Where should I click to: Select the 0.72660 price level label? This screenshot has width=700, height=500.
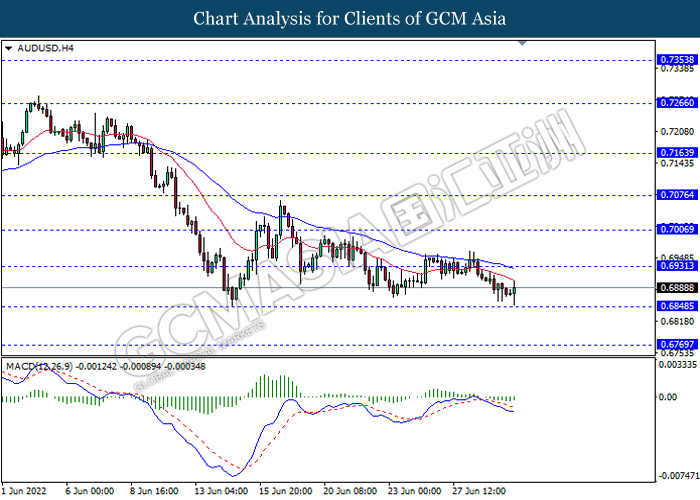(677, 103)
